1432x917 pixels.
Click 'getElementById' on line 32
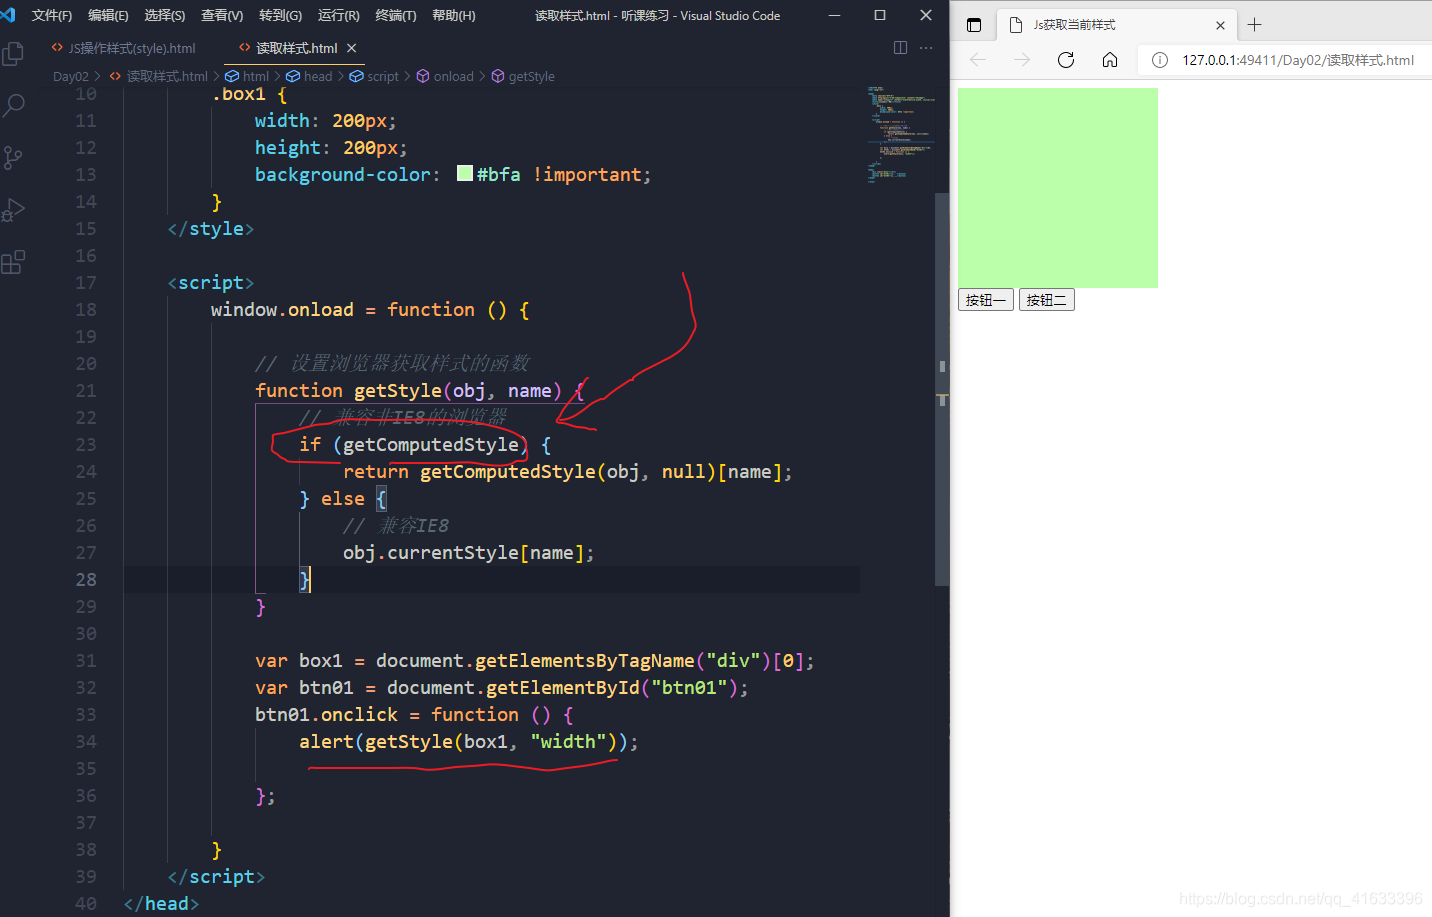[x=563, y=687]
